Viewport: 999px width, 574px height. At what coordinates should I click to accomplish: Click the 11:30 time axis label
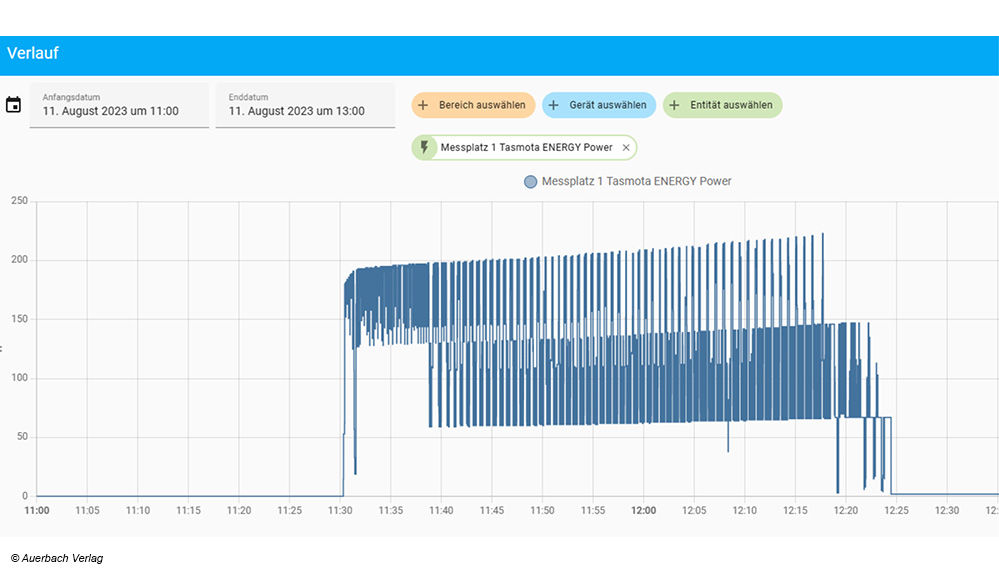click(x=340, y=510)
